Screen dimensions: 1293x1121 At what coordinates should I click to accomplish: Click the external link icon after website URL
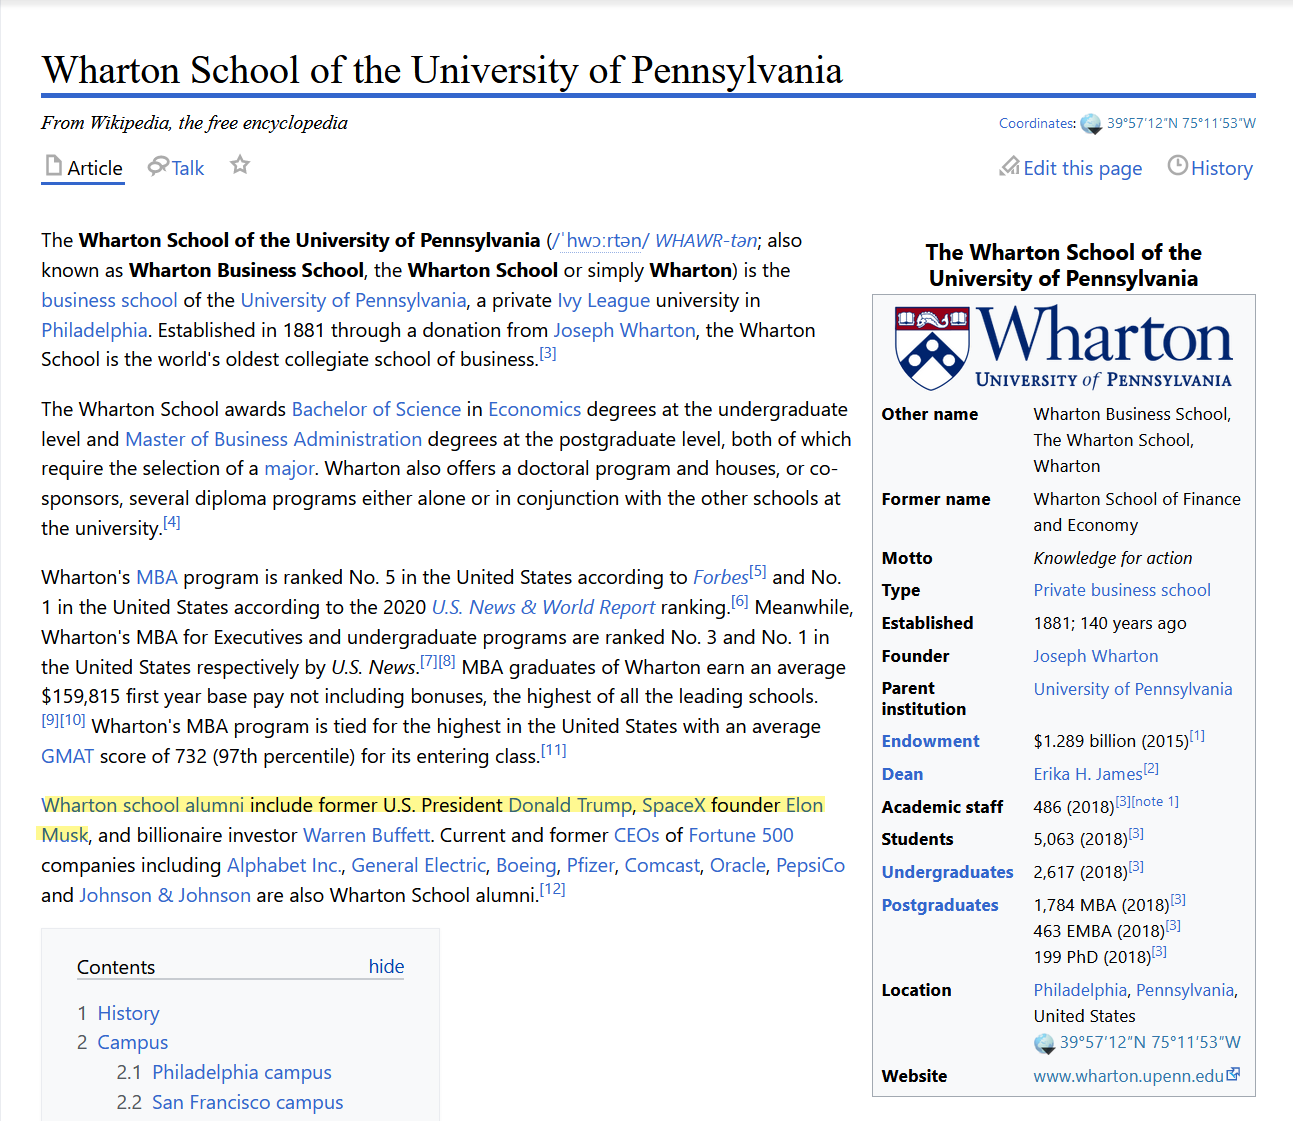point(1234,1074)
